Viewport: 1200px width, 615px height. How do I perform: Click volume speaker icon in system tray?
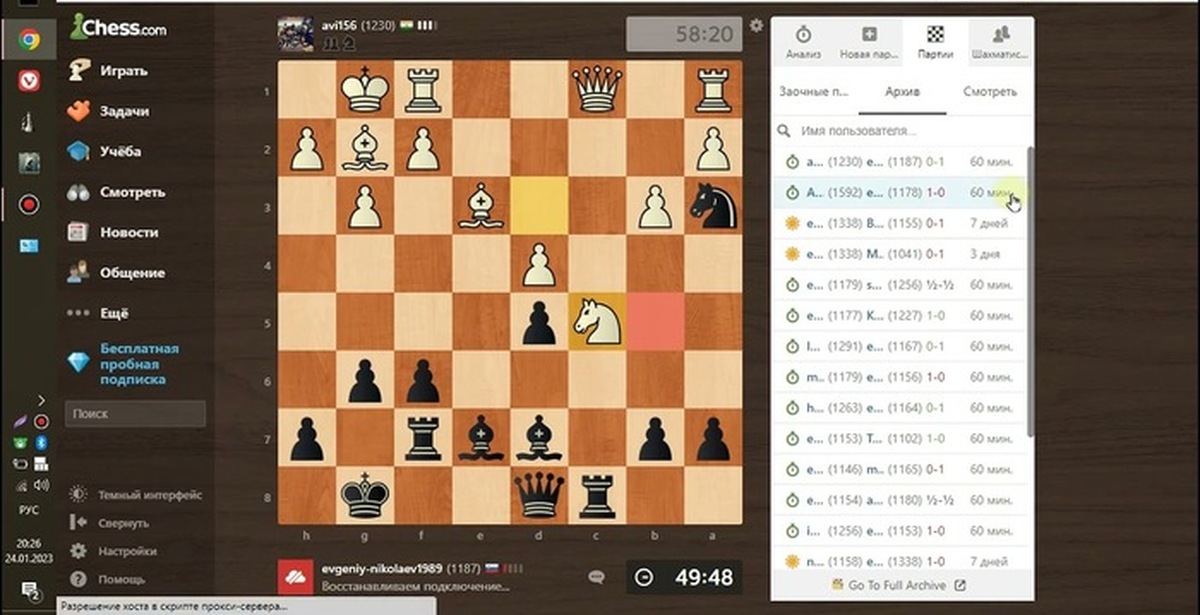(x=41, y=485)
